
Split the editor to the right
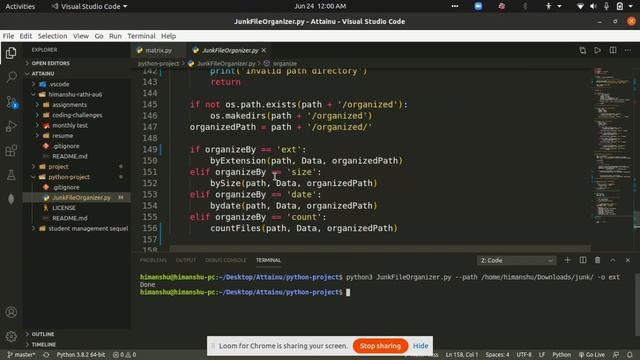(613, 50)
